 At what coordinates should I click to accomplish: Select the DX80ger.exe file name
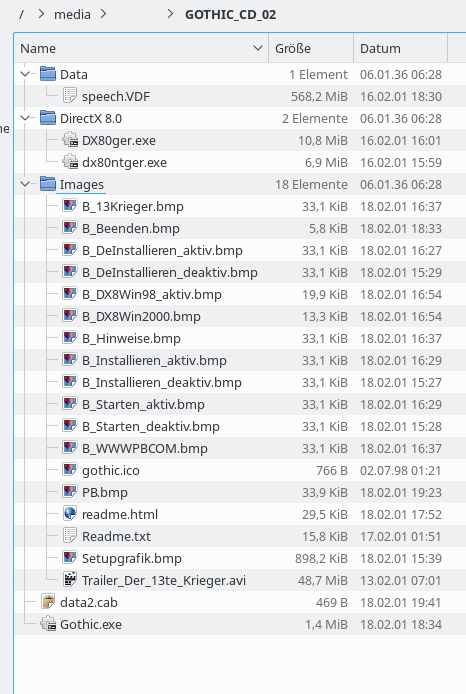[x=119, y=141]
